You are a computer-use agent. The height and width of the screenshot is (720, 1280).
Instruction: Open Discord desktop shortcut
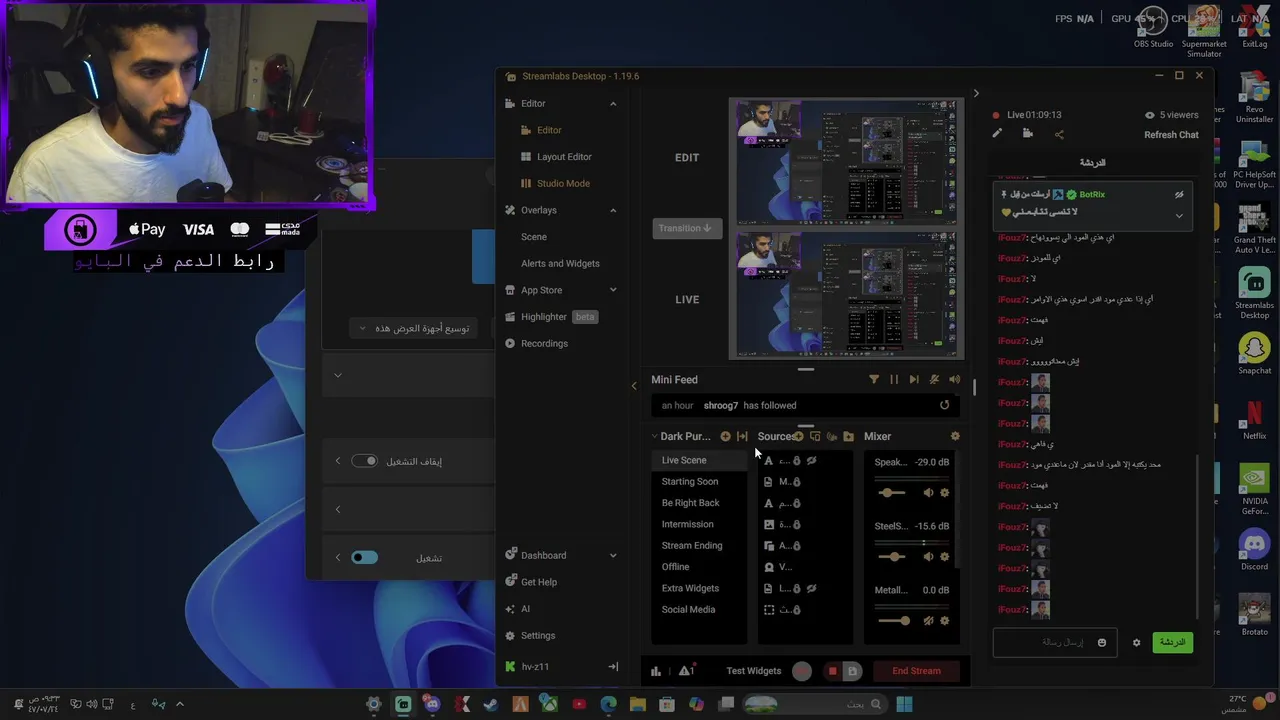(x=1254, y=551)
